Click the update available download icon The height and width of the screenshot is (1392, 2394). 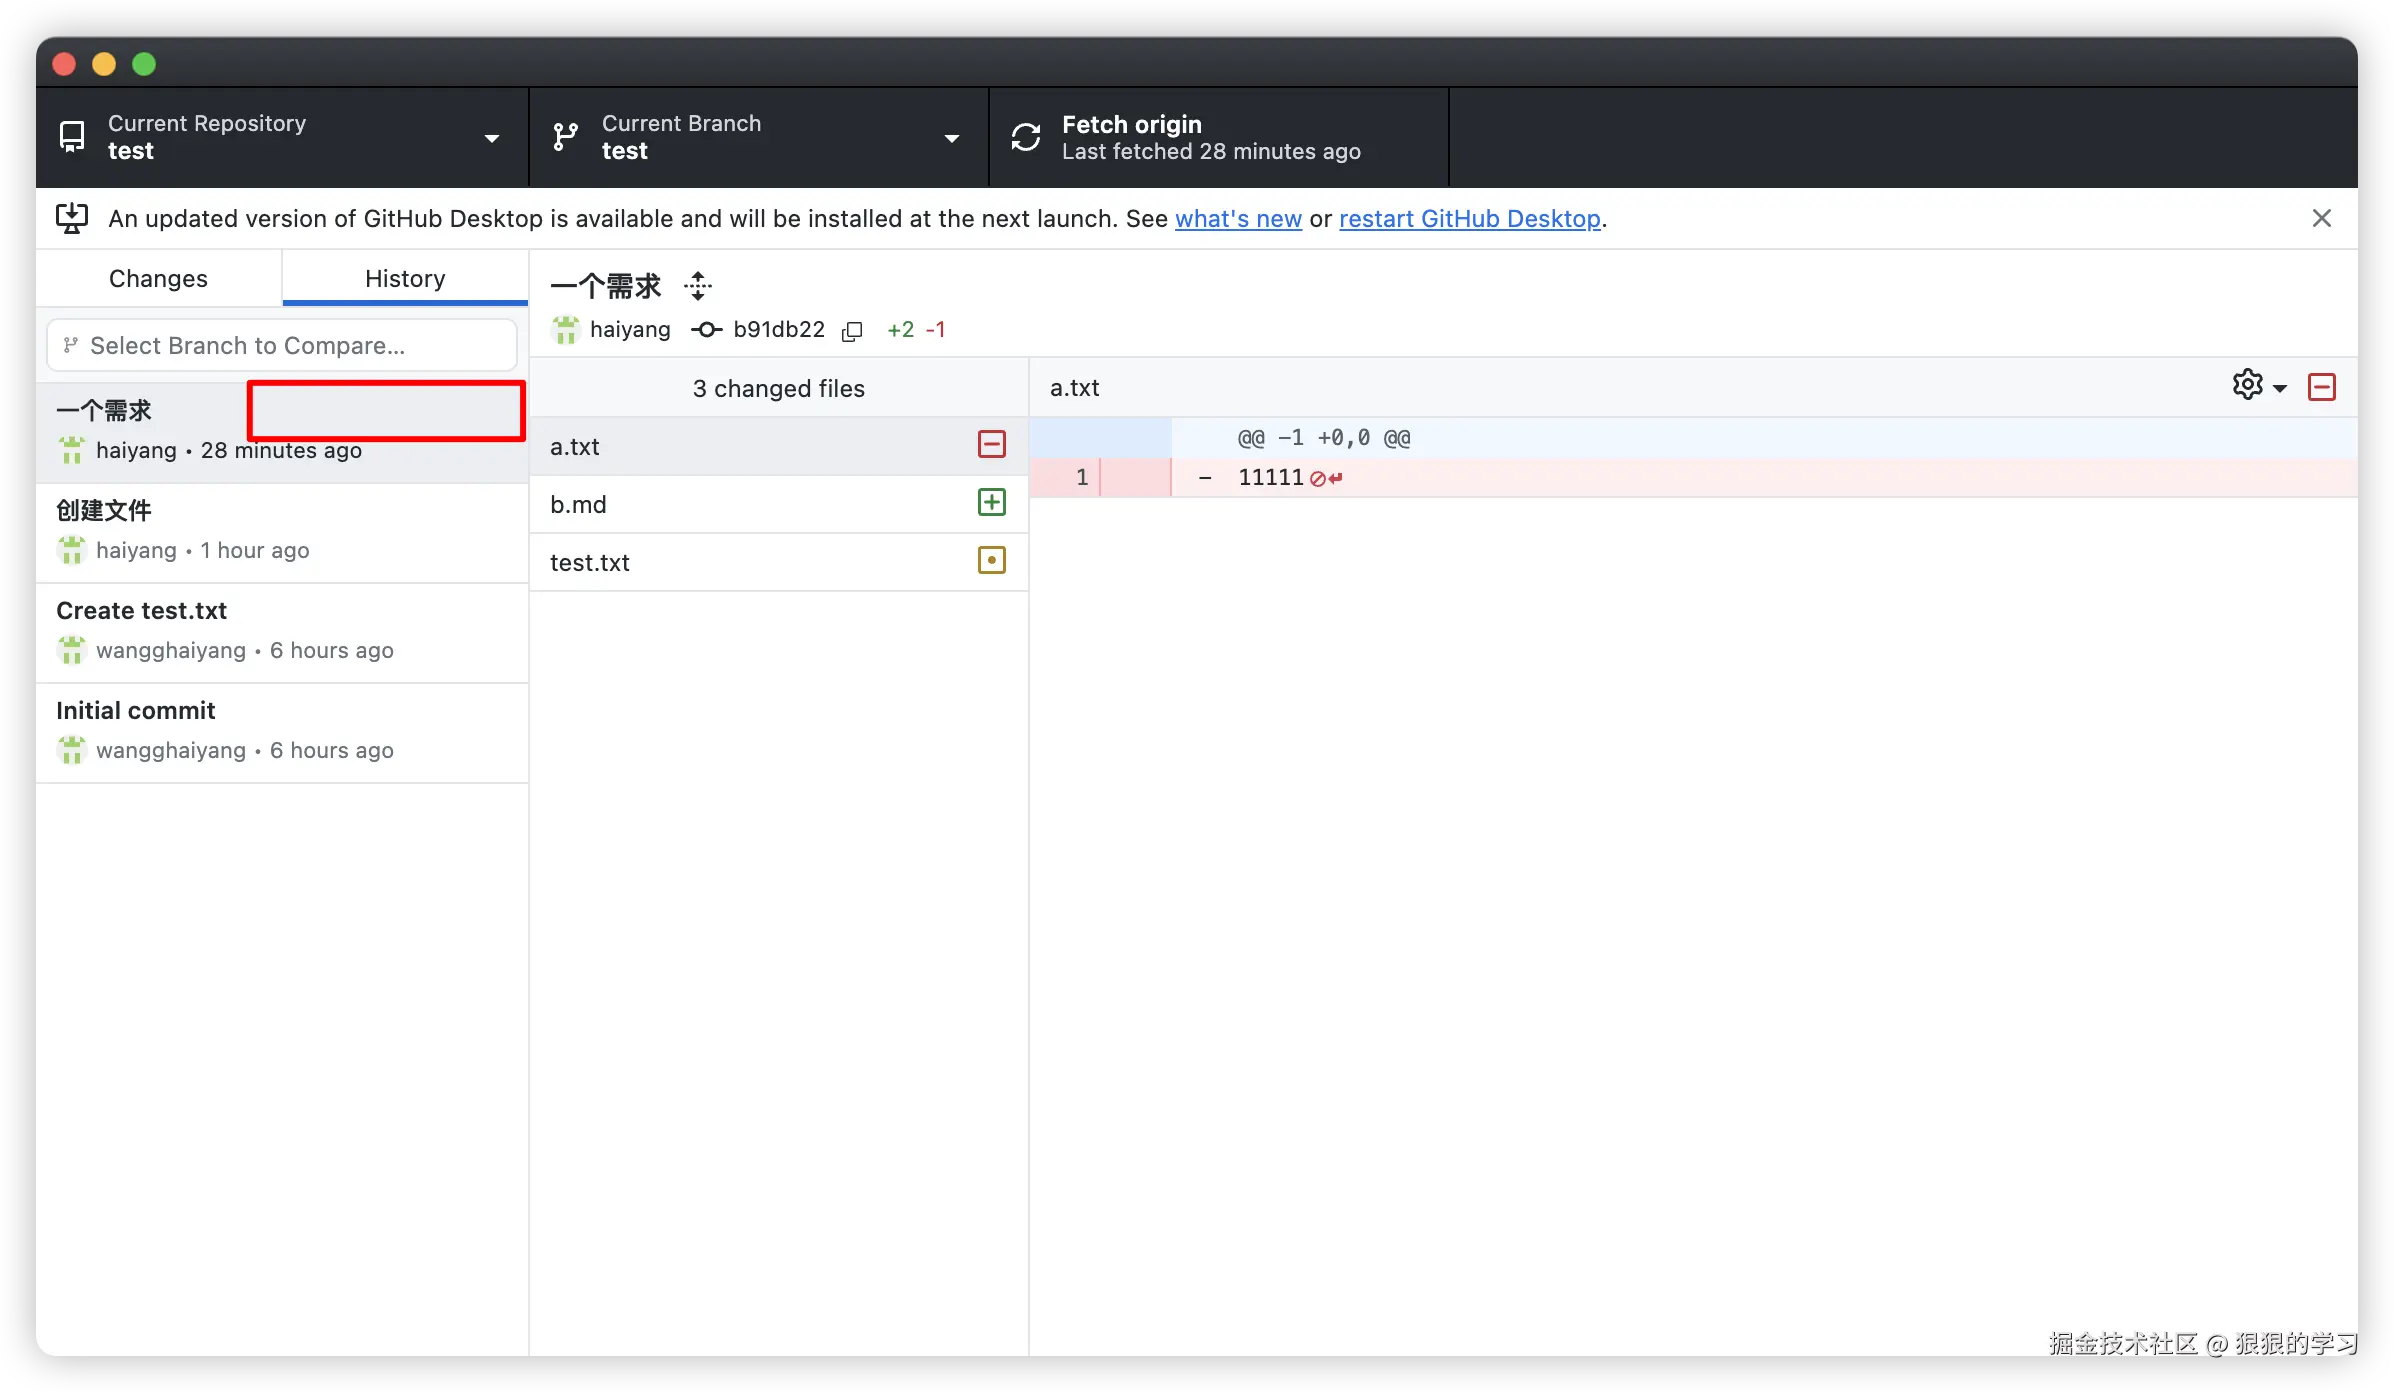coord(72,218)
